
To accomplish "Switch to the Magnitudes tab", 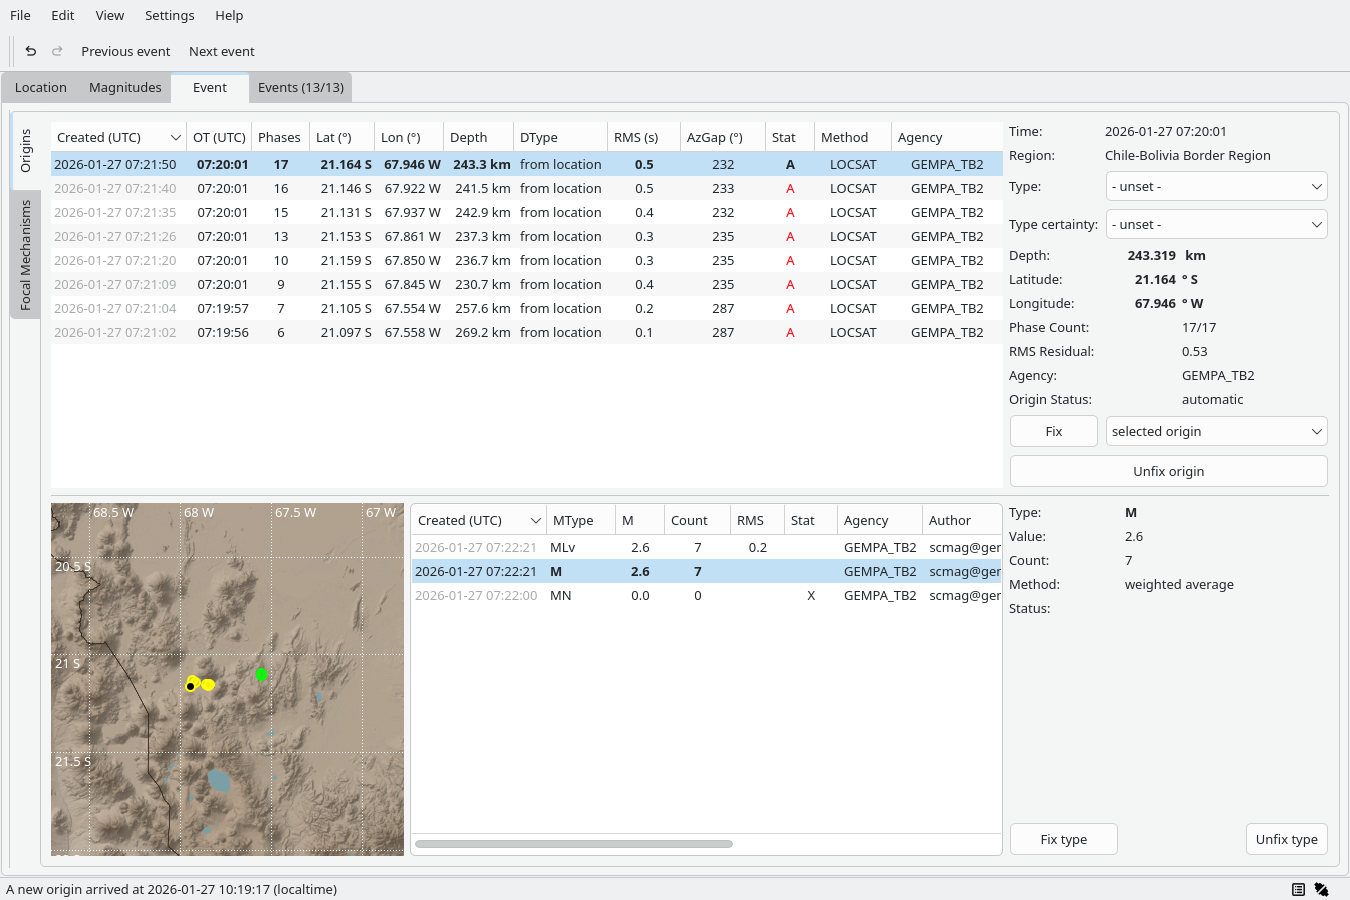I will tap(124, 87).
